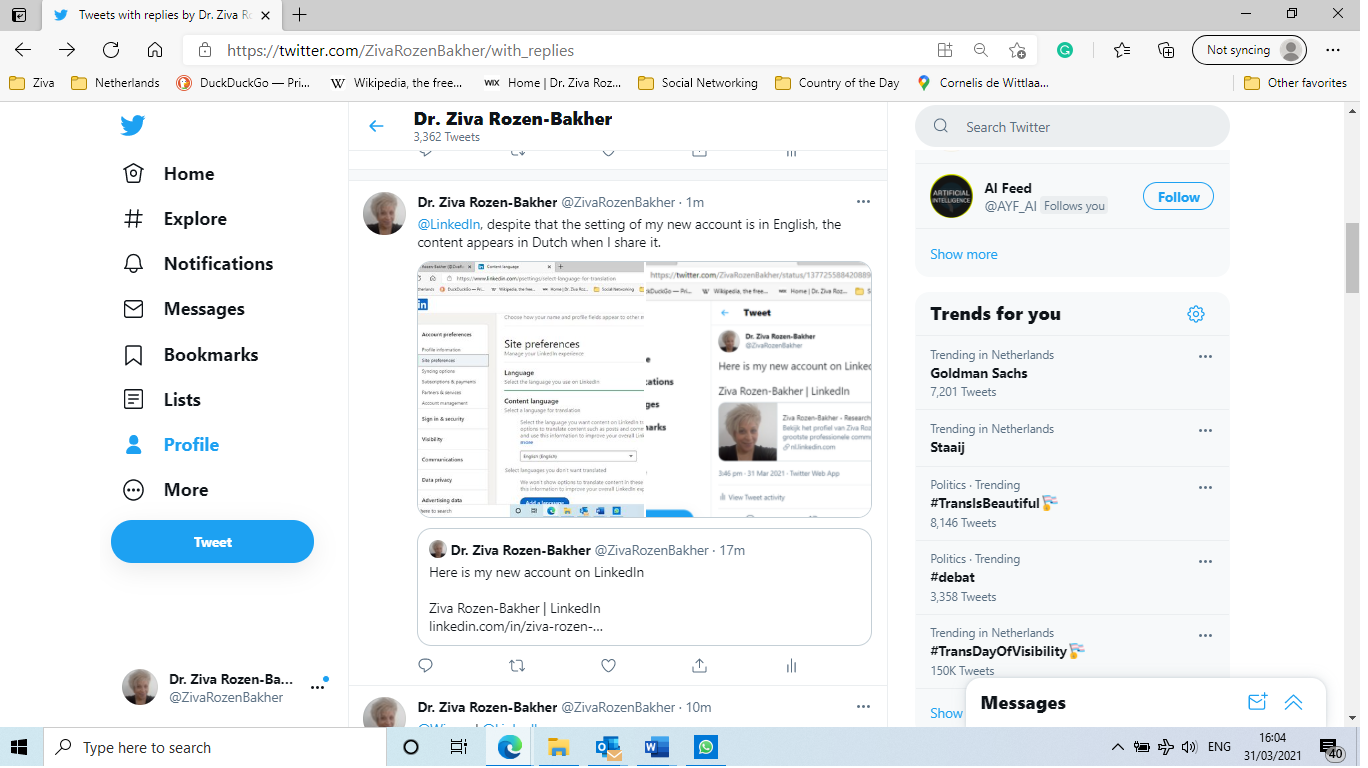Click the @LinkedIn mention in tweet
The width and height of the screenshot is (1368, 768).
coord(449,225)
